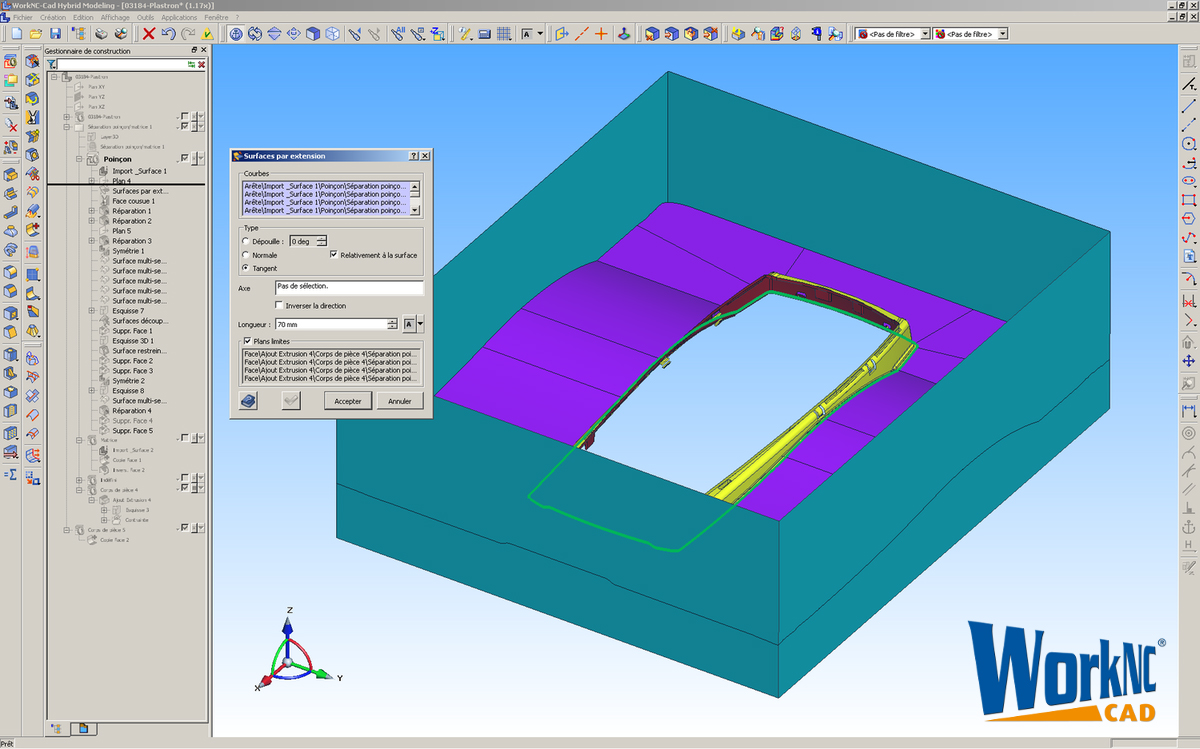The height and width of the screenshot is (749, 1200).
Task: Select the wireframe cube display icon
Action: (x=332, y=34)
